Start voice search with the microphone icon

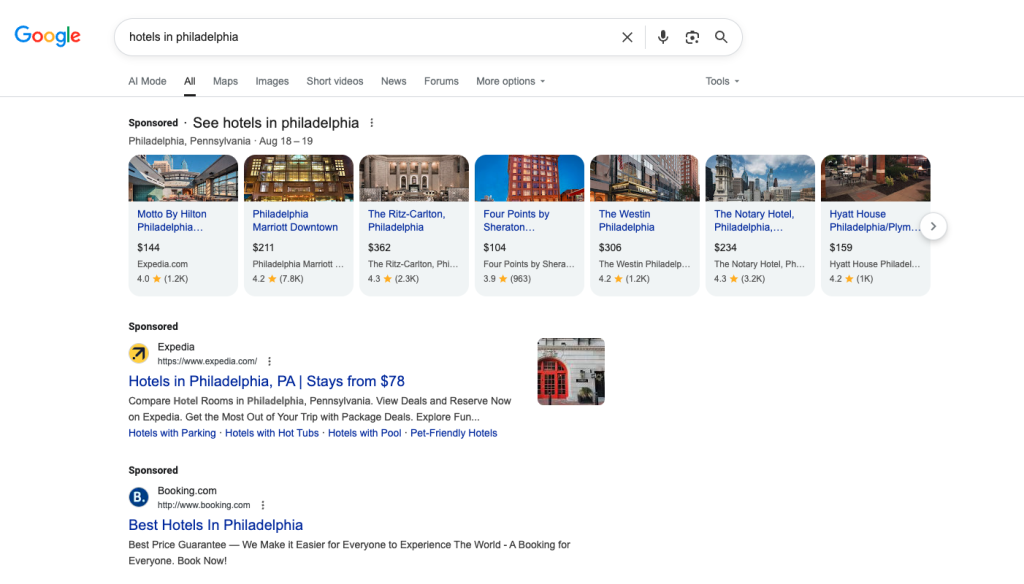[x=662, y=36]
